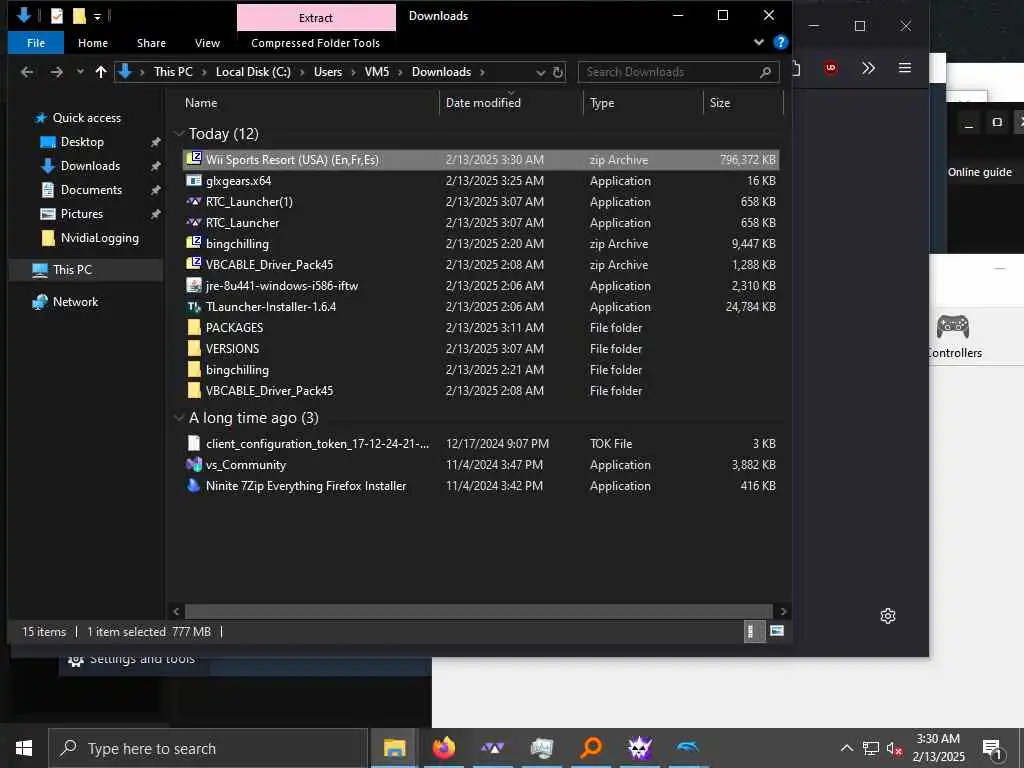Open the Share ribbon tab

click(152, 43)
